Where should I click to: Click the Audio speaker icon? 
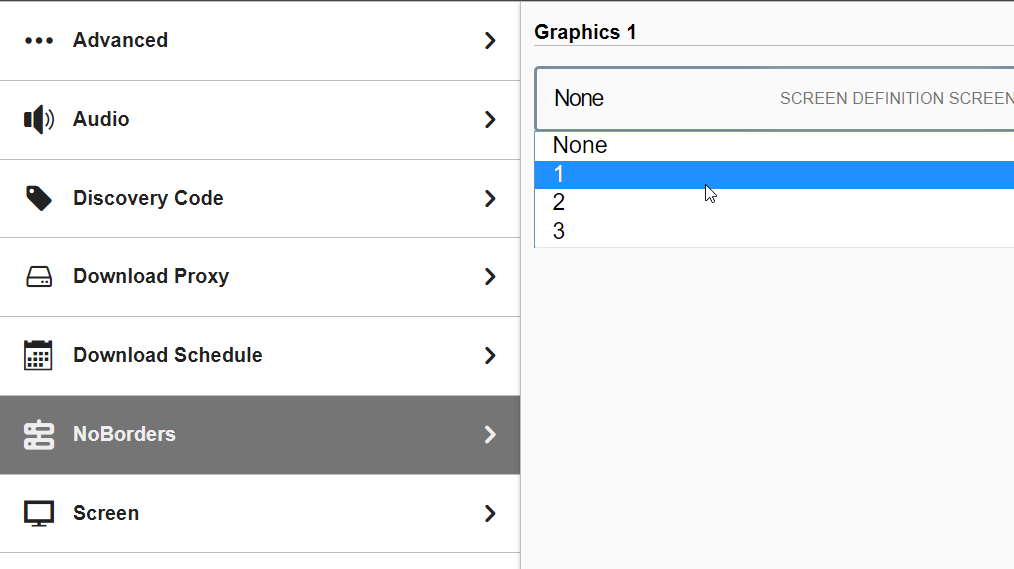[38, 120]
